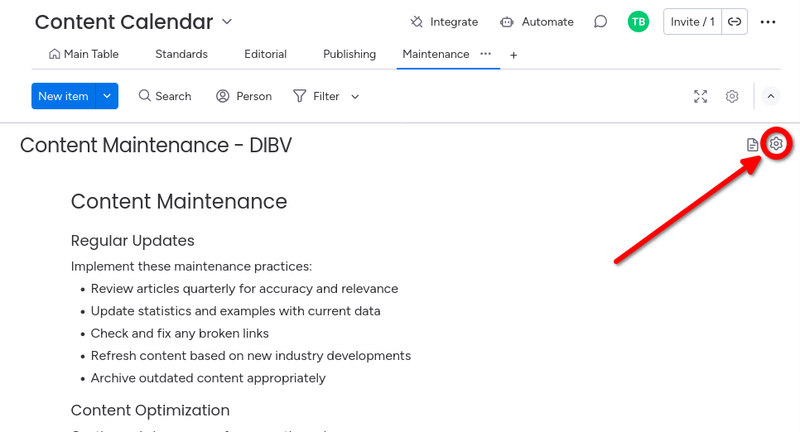The width and height of the screenshot is (800, 432).
Task: Open the New item dropdown arrow
Action: click(107, 96)
